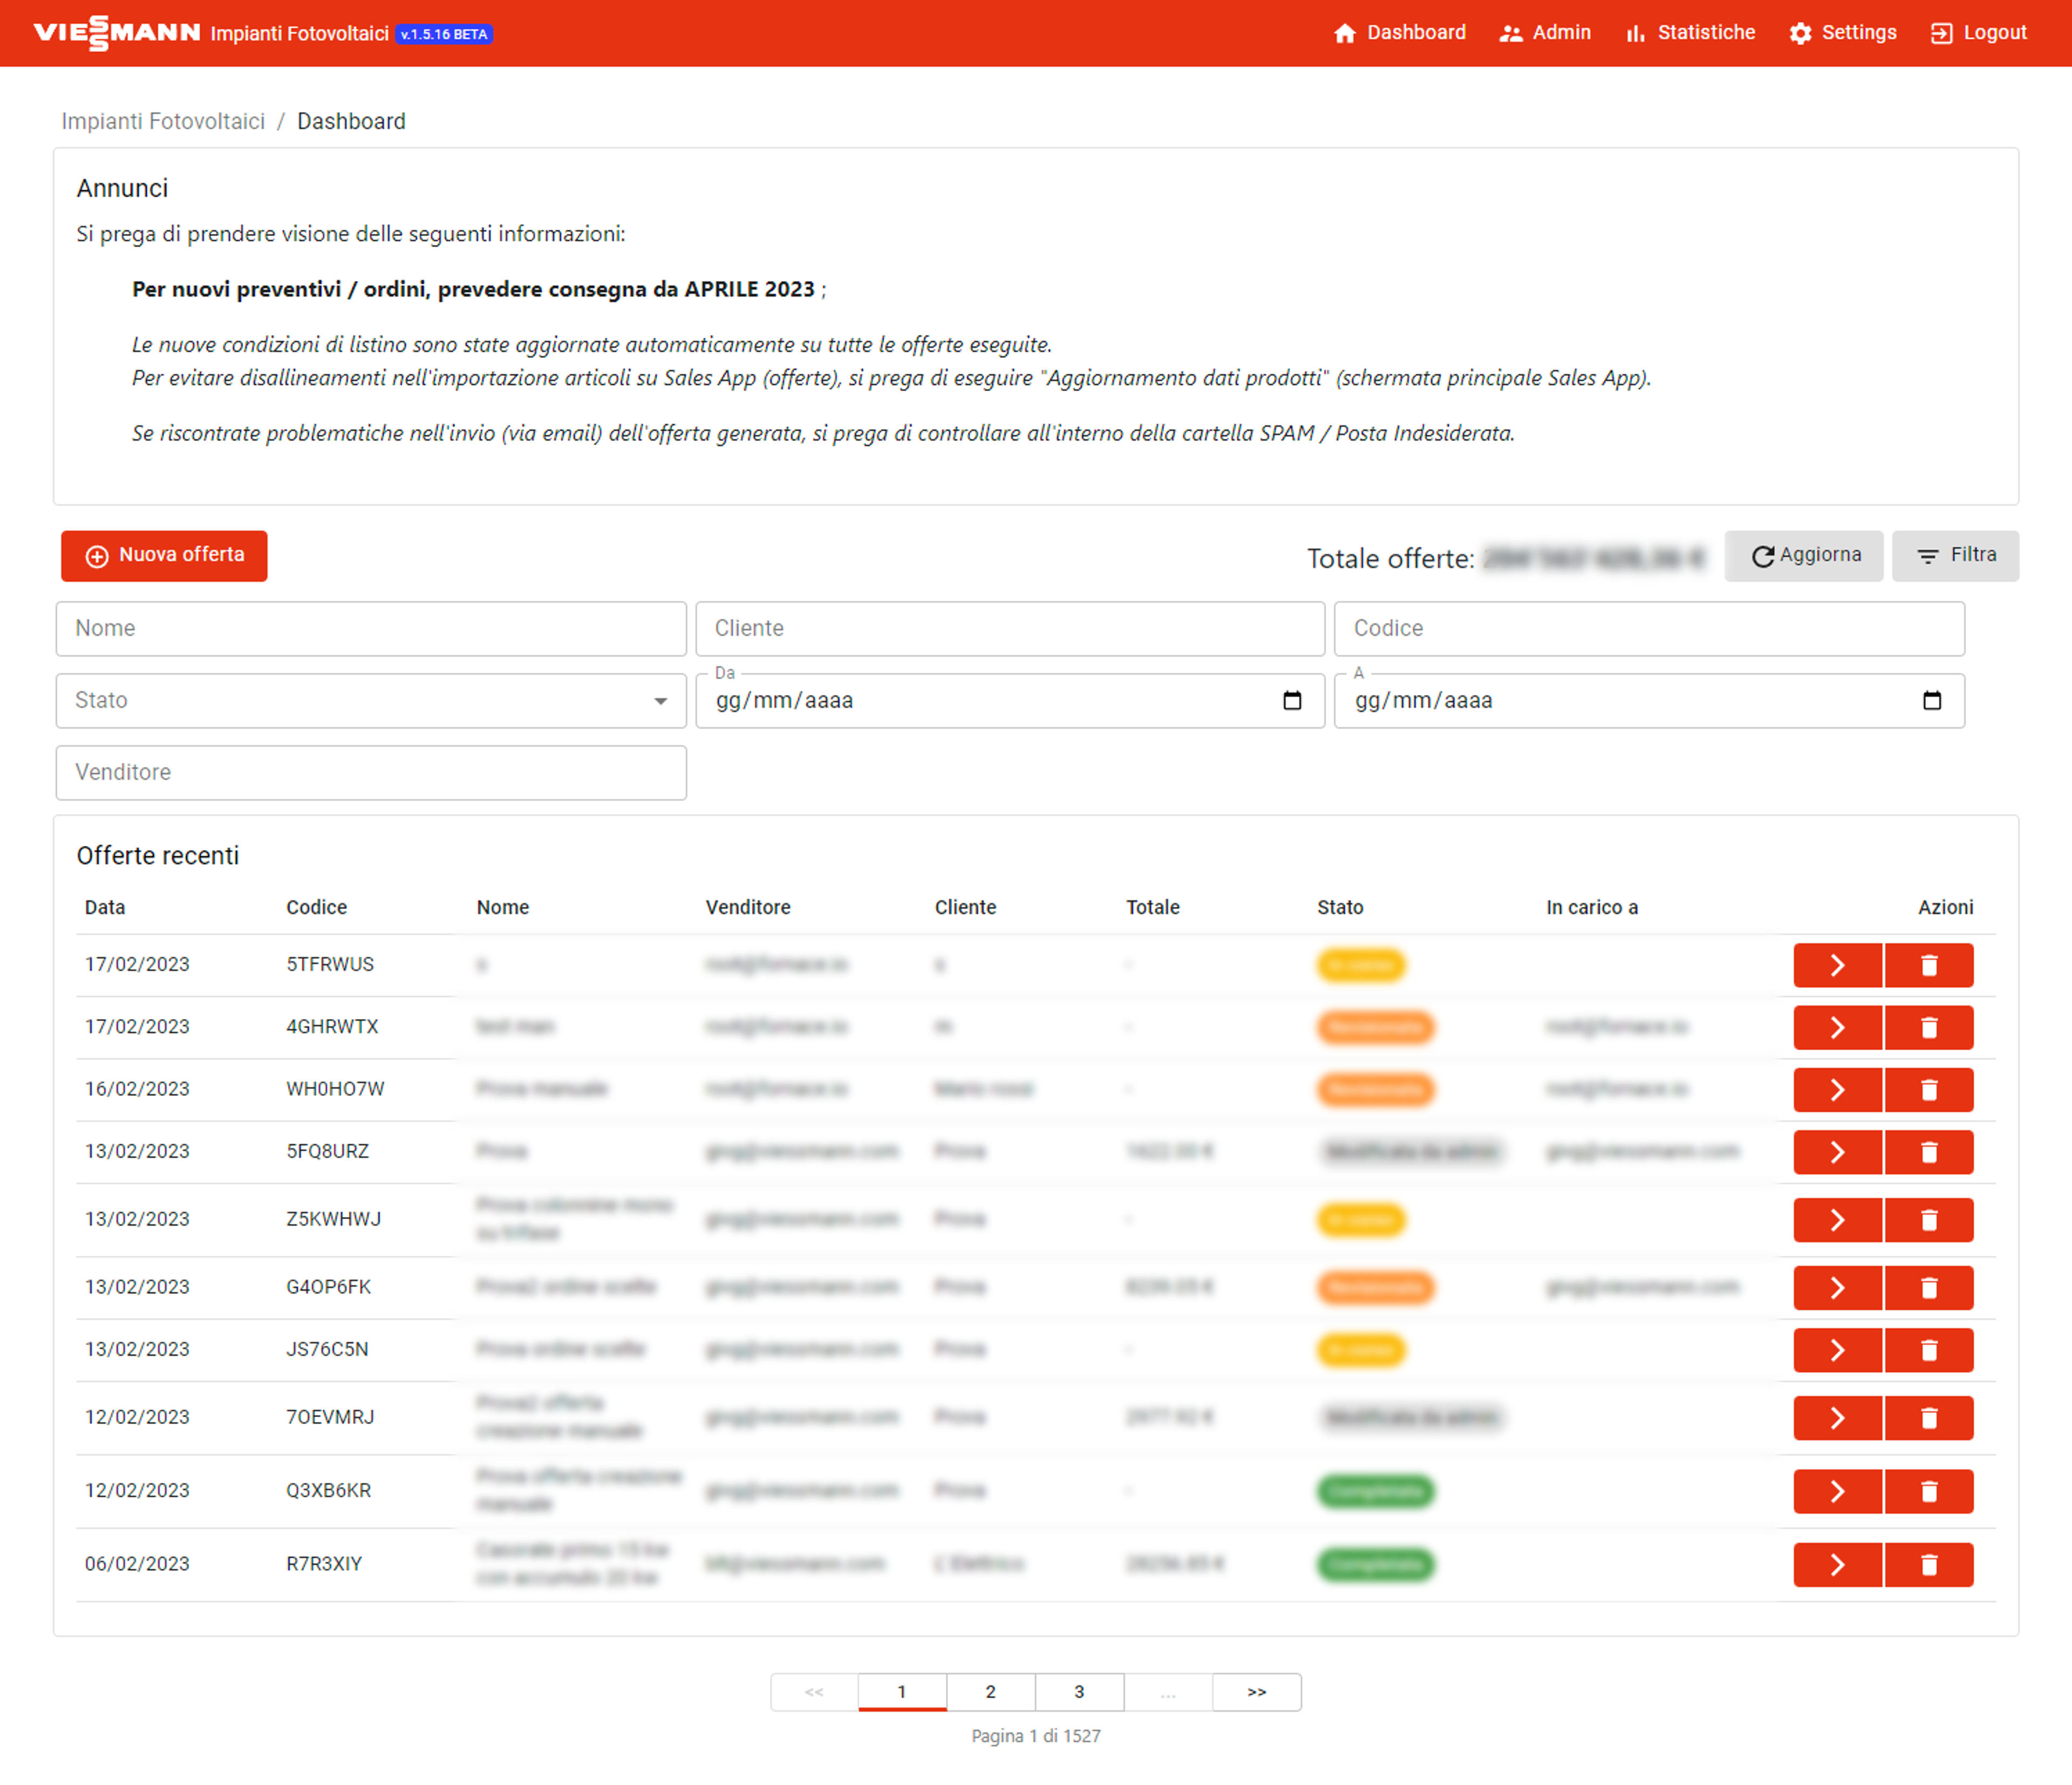Delete offer R7R3XIY with trash icon
Screen dimensions: 2072x1785
1929,1564
